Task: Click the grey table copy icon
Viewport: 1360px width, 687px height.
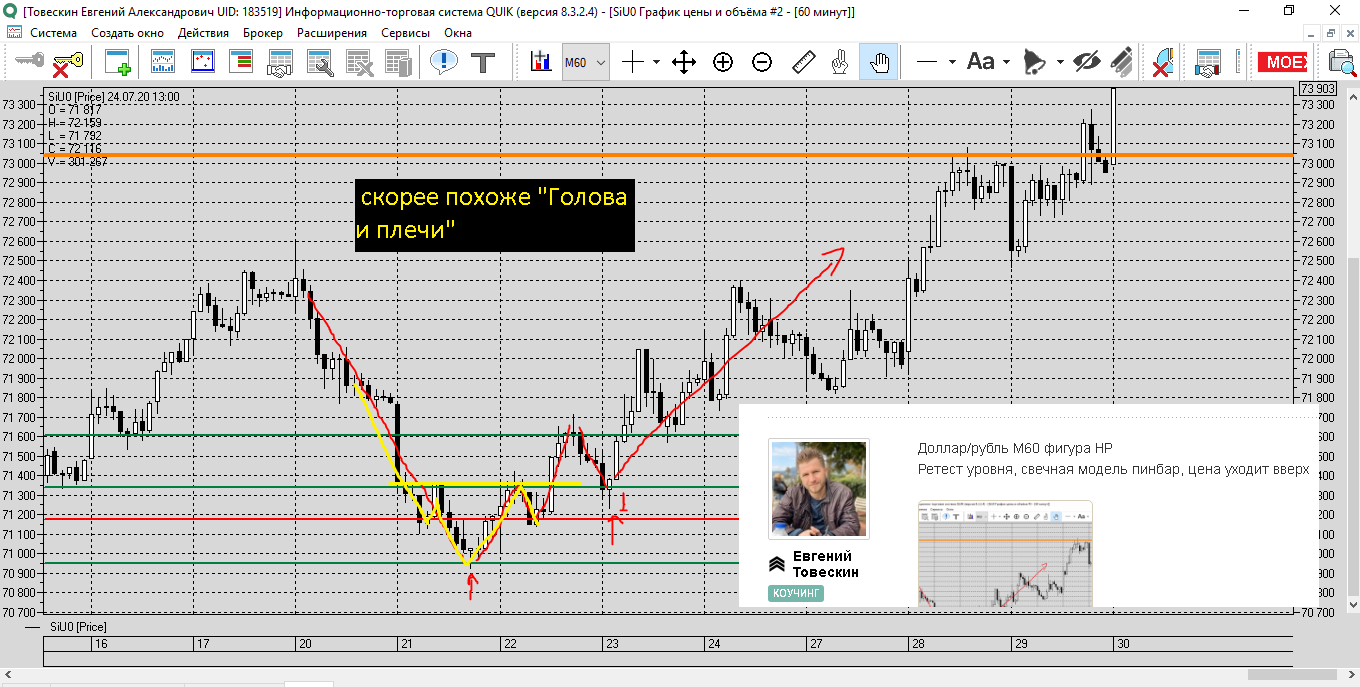Action: [x=398, y=62]
